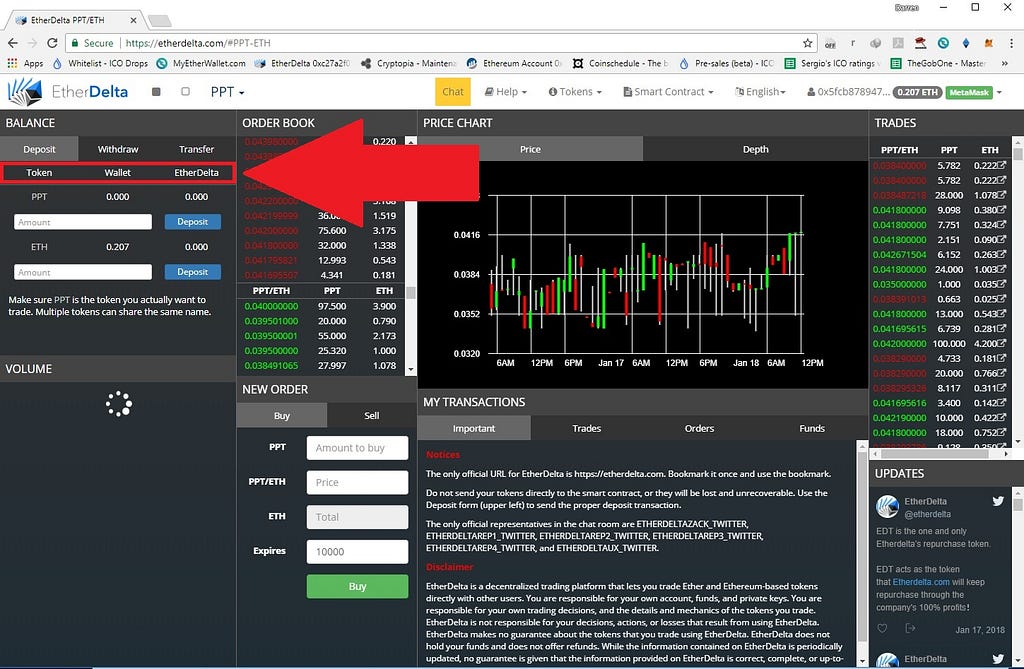1024x669 pixels.
Task: Open the Trades tab in My Transactions
Action: point(586,429)
